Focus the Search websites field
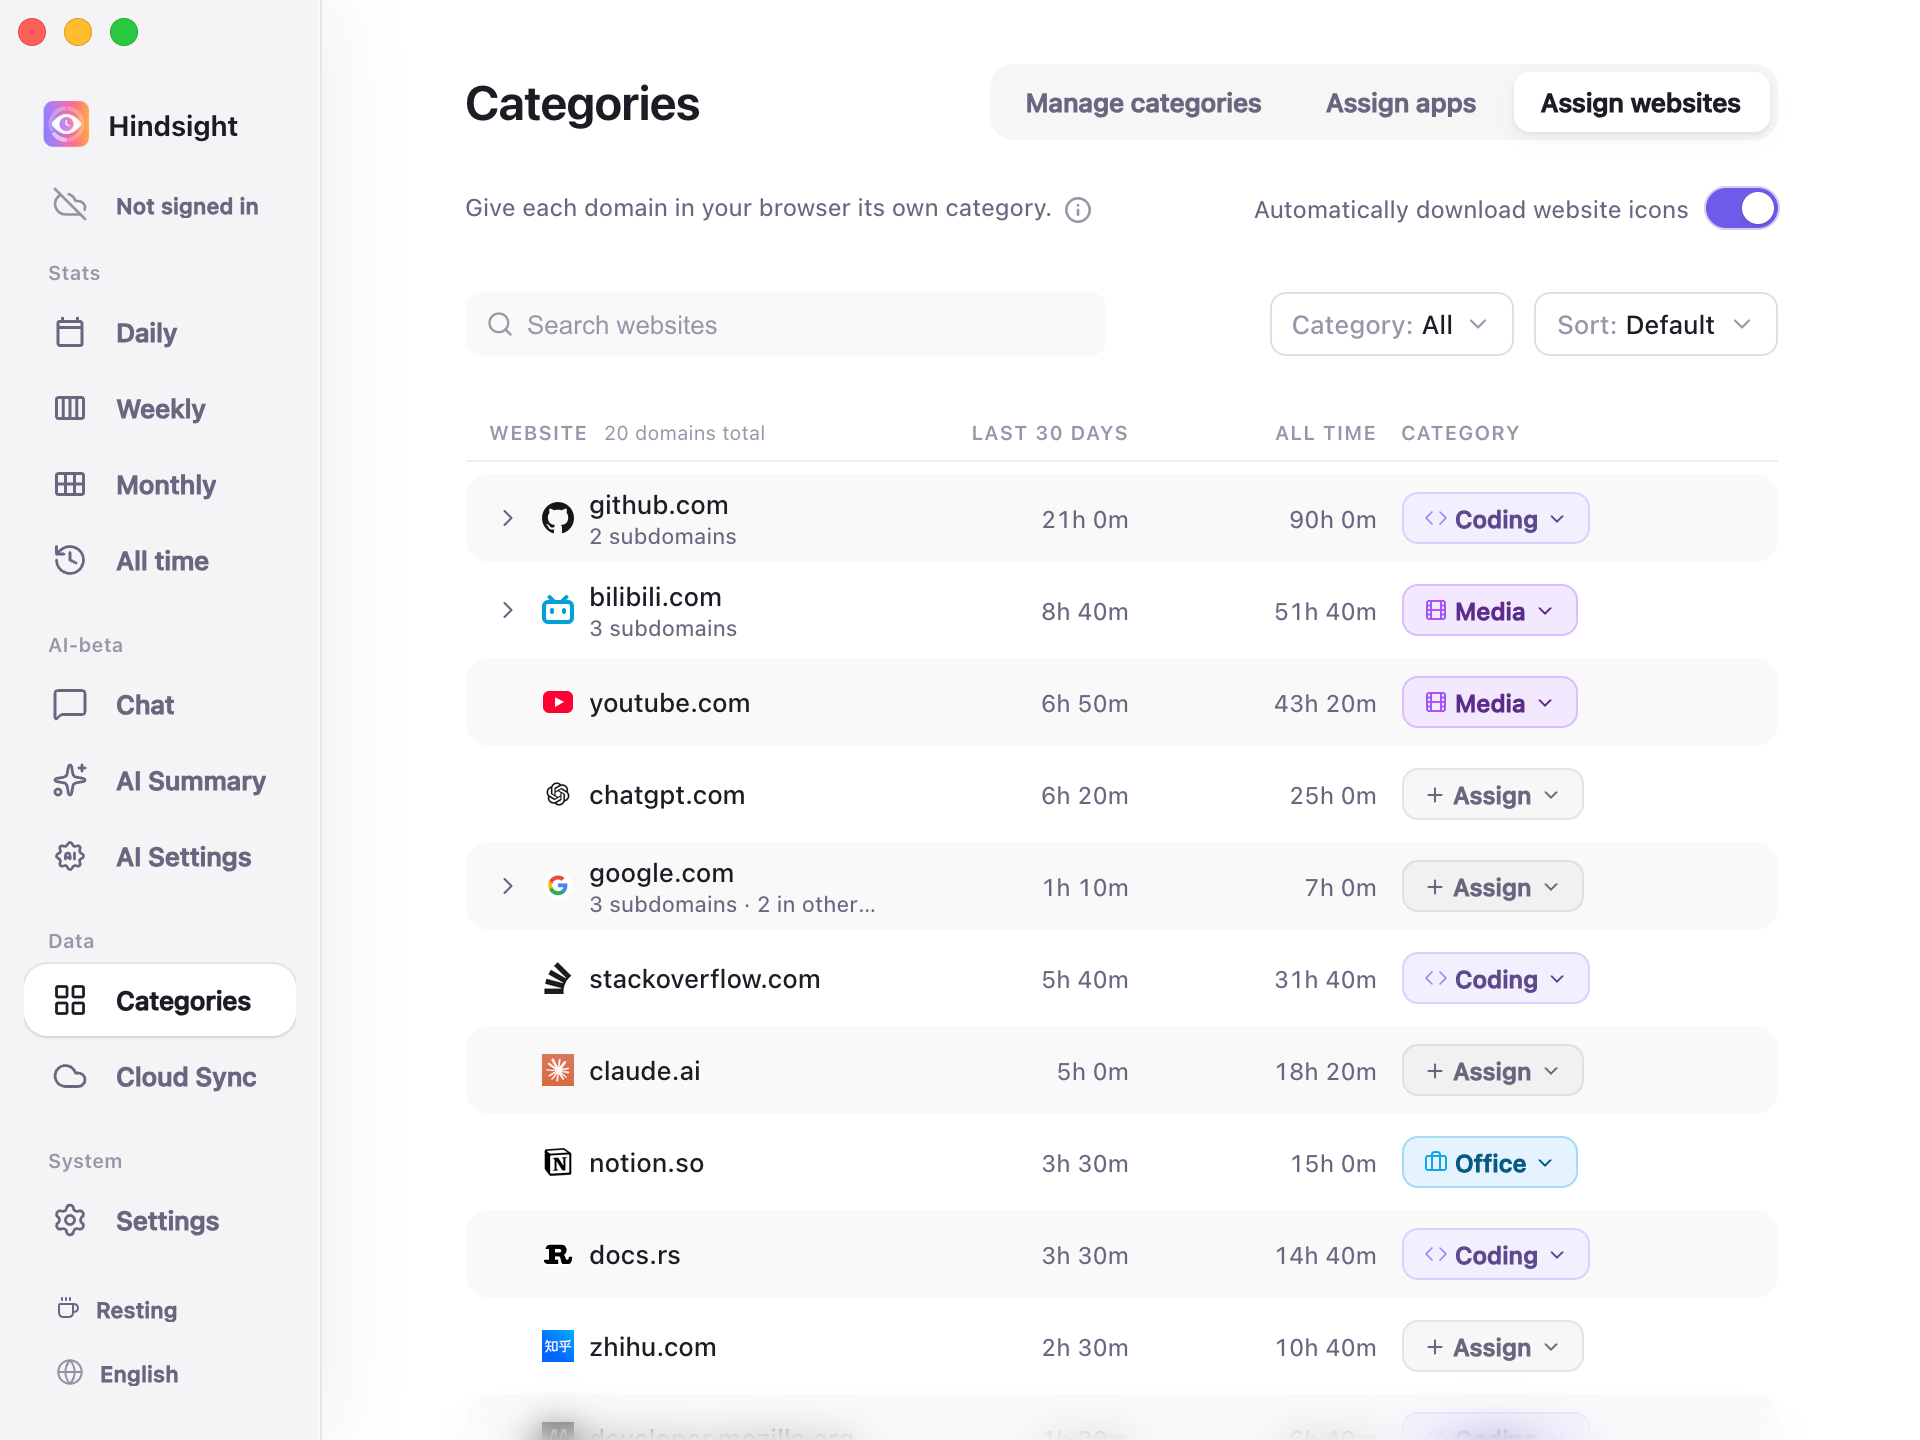The image size is (1920, 1440). 785,324
